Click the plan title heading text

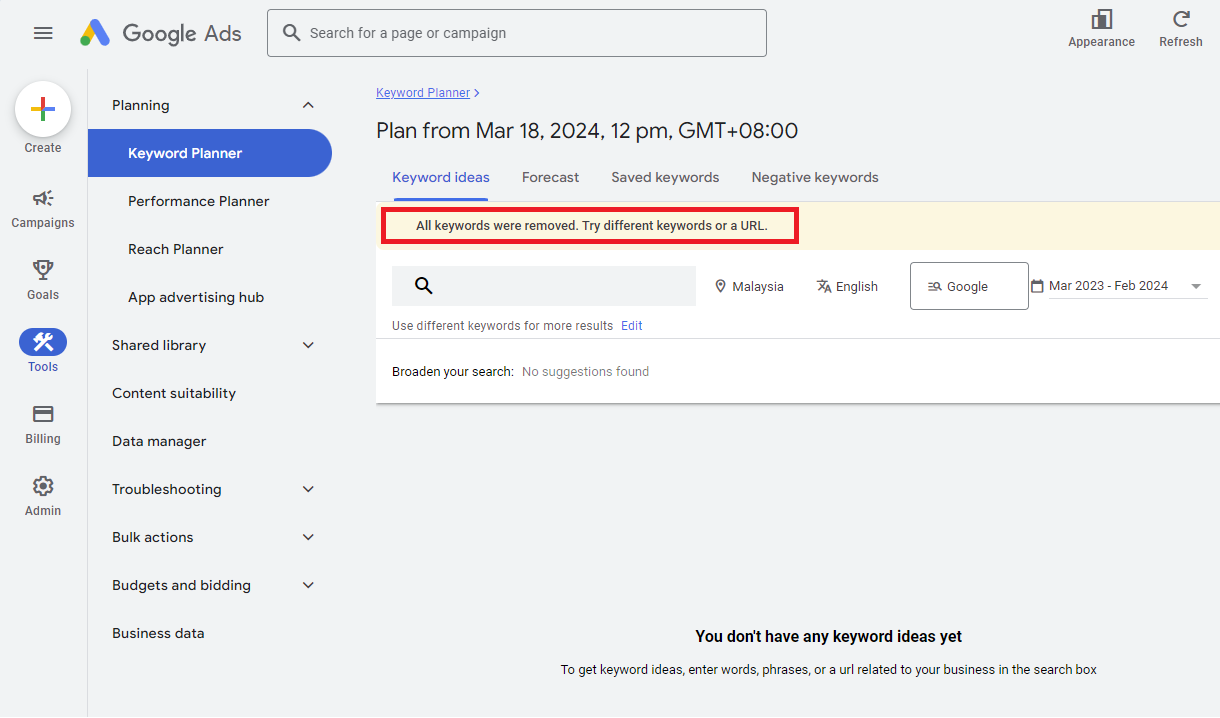[587, 131]
